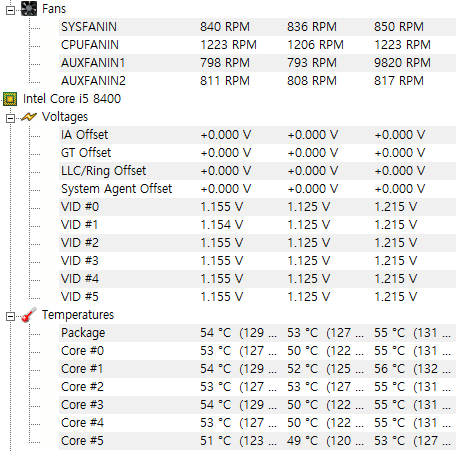Screen dimensions: 456x451
Task: Select the Core #4 temperature row
Action: tap(257, 423)
